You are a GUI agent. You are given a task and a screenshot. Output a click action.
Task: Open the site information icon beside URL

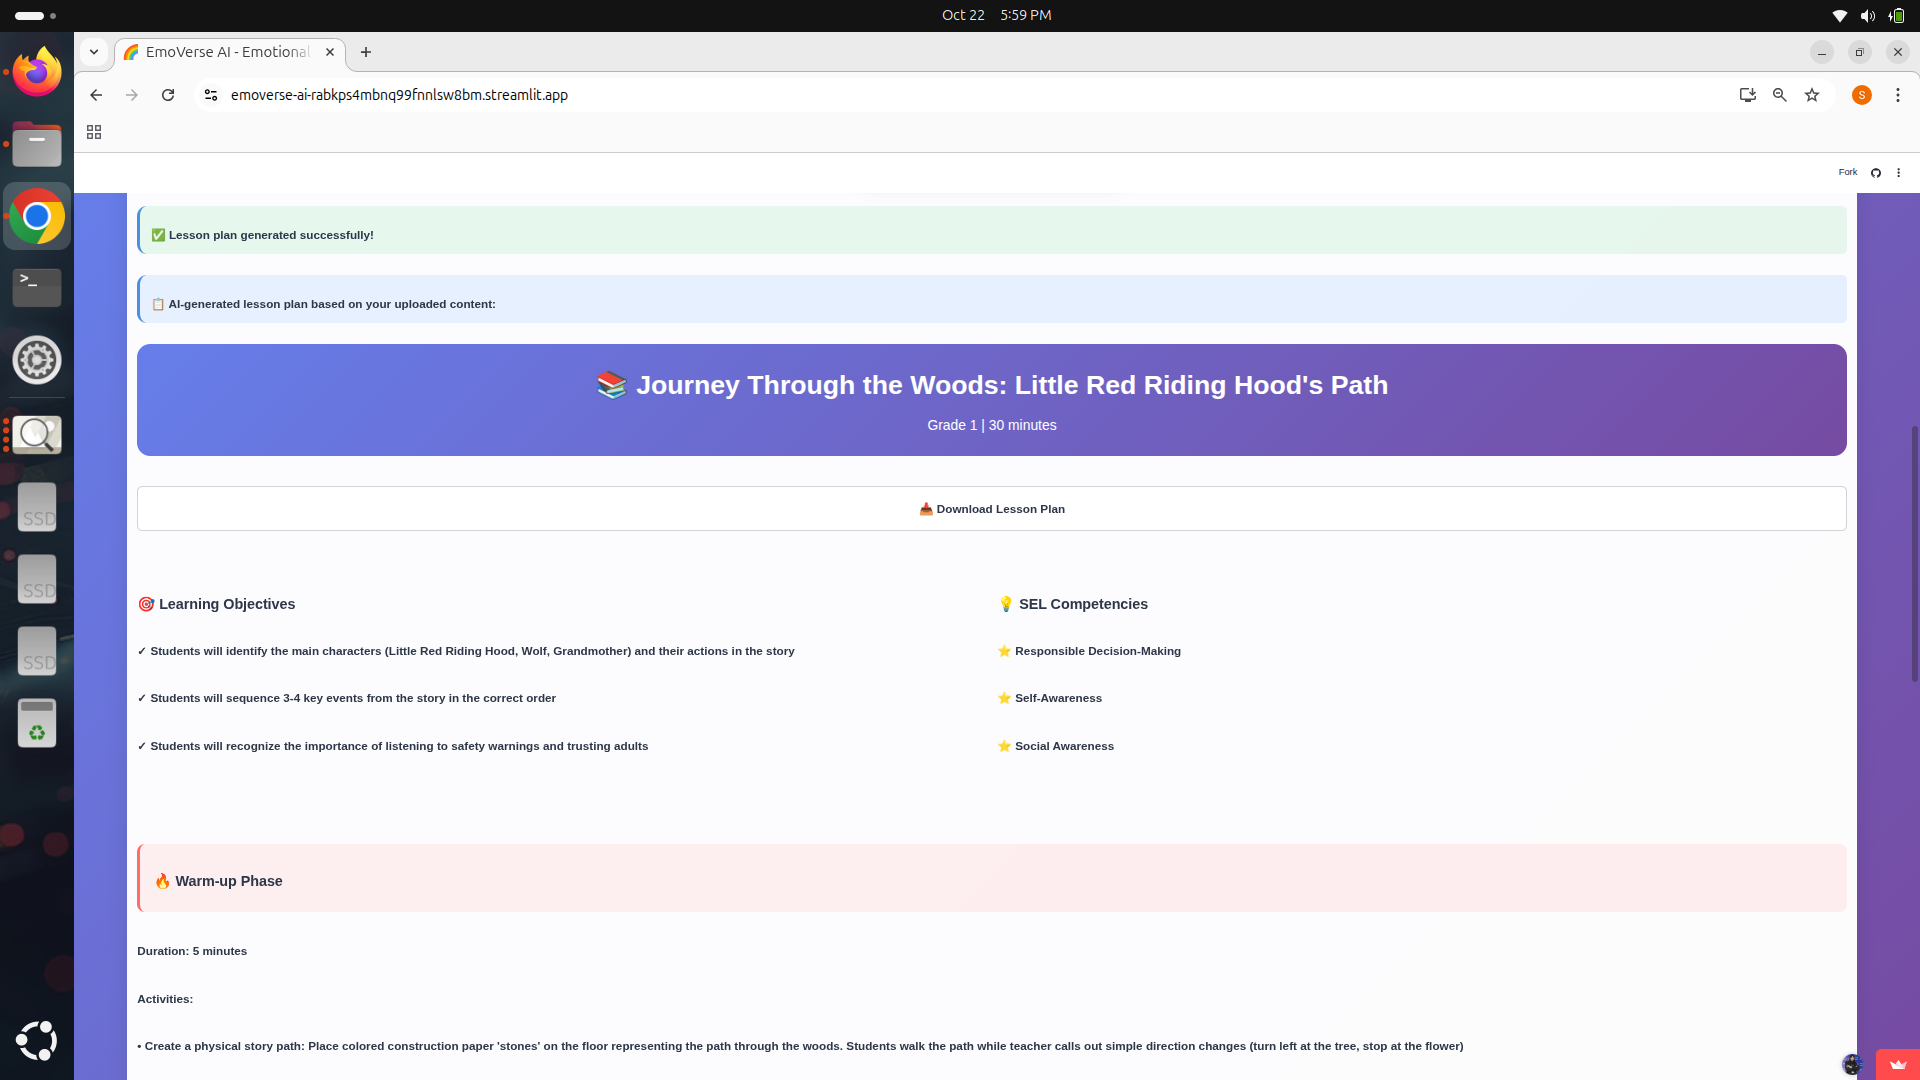pos(211,95)
